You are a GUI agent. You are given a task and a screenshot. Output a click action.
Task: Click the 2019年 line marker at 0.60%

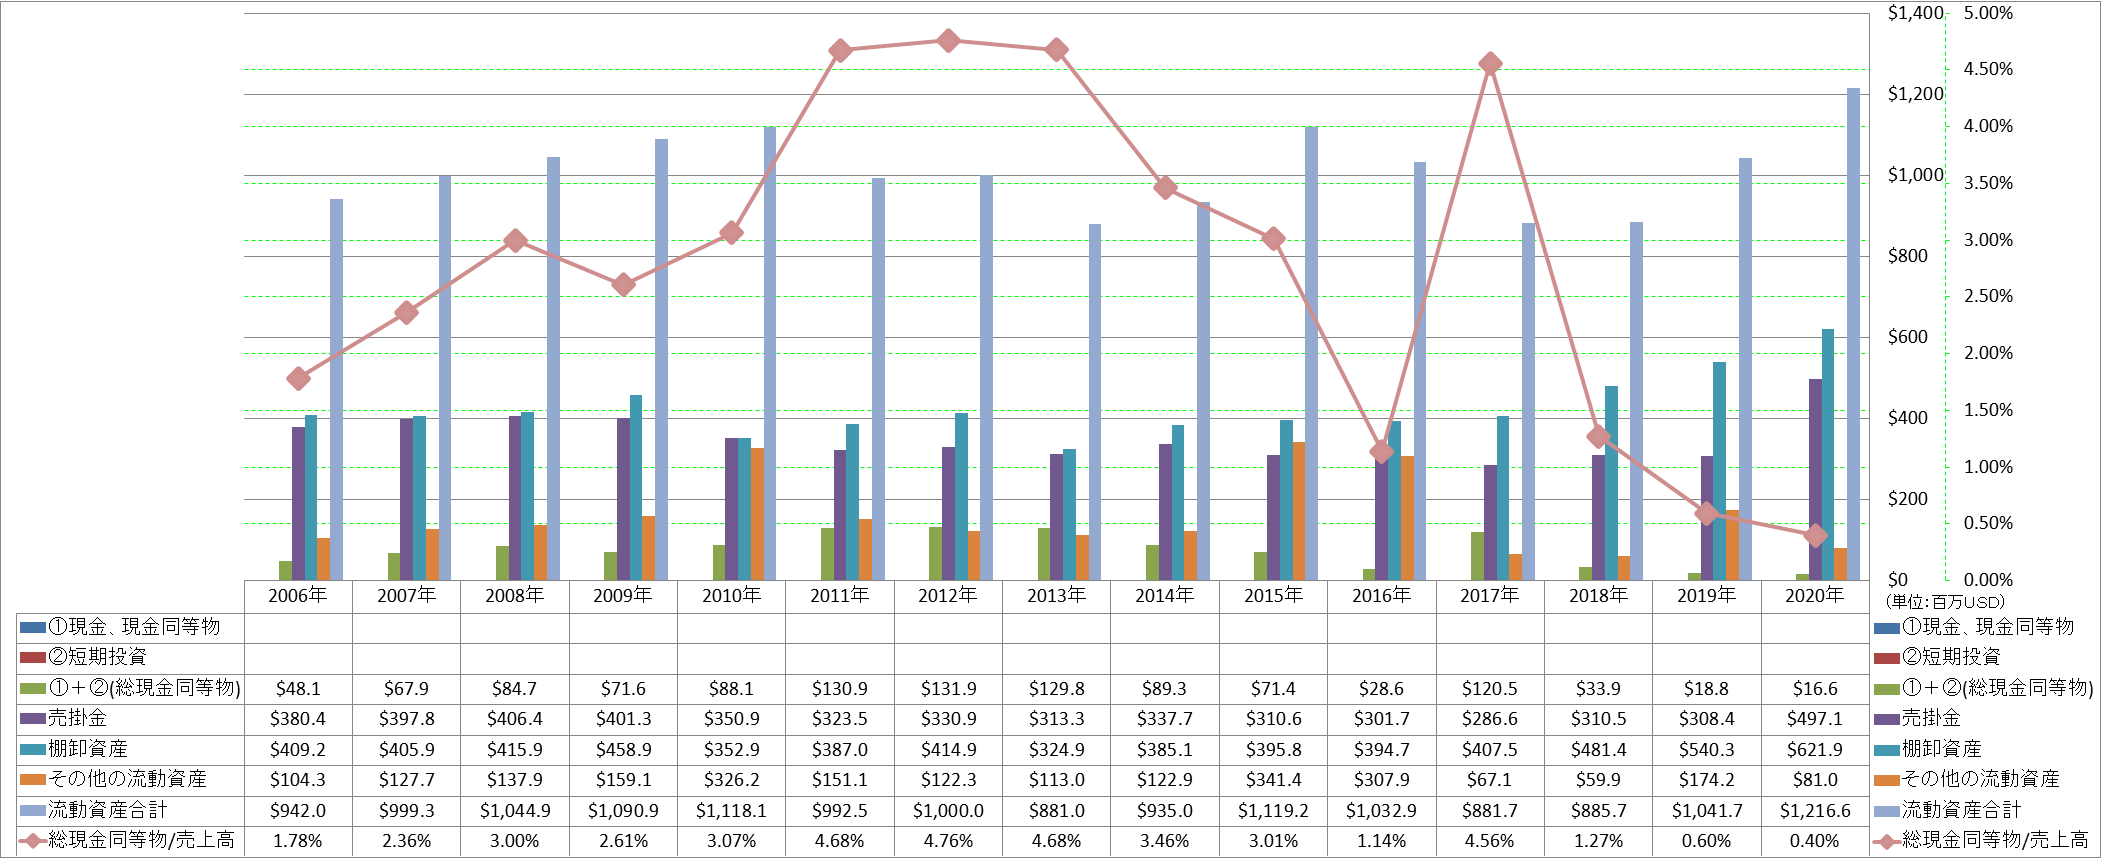(x=1707, y=513)
